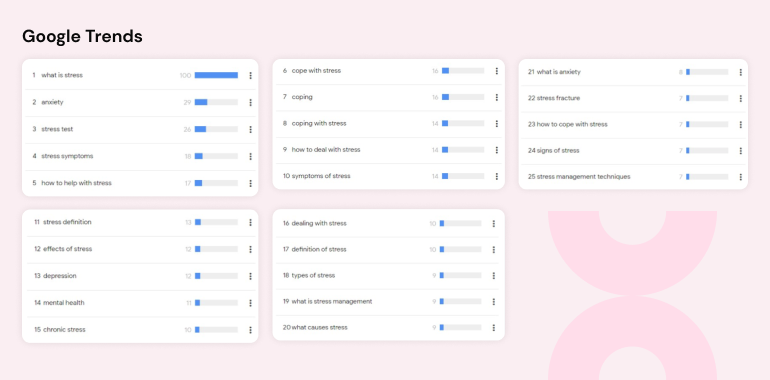Open the three-dot menu for 'symptoms of stress'
This screenshot has height=380, width=770.
click(497, 176)
